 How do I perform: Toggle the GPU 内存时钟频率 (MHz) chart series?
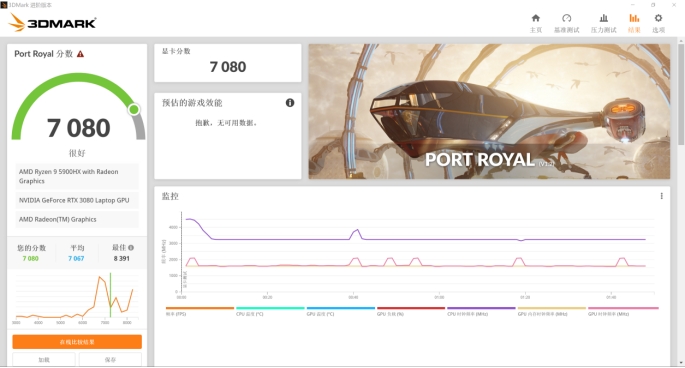[x=551, y=311]
